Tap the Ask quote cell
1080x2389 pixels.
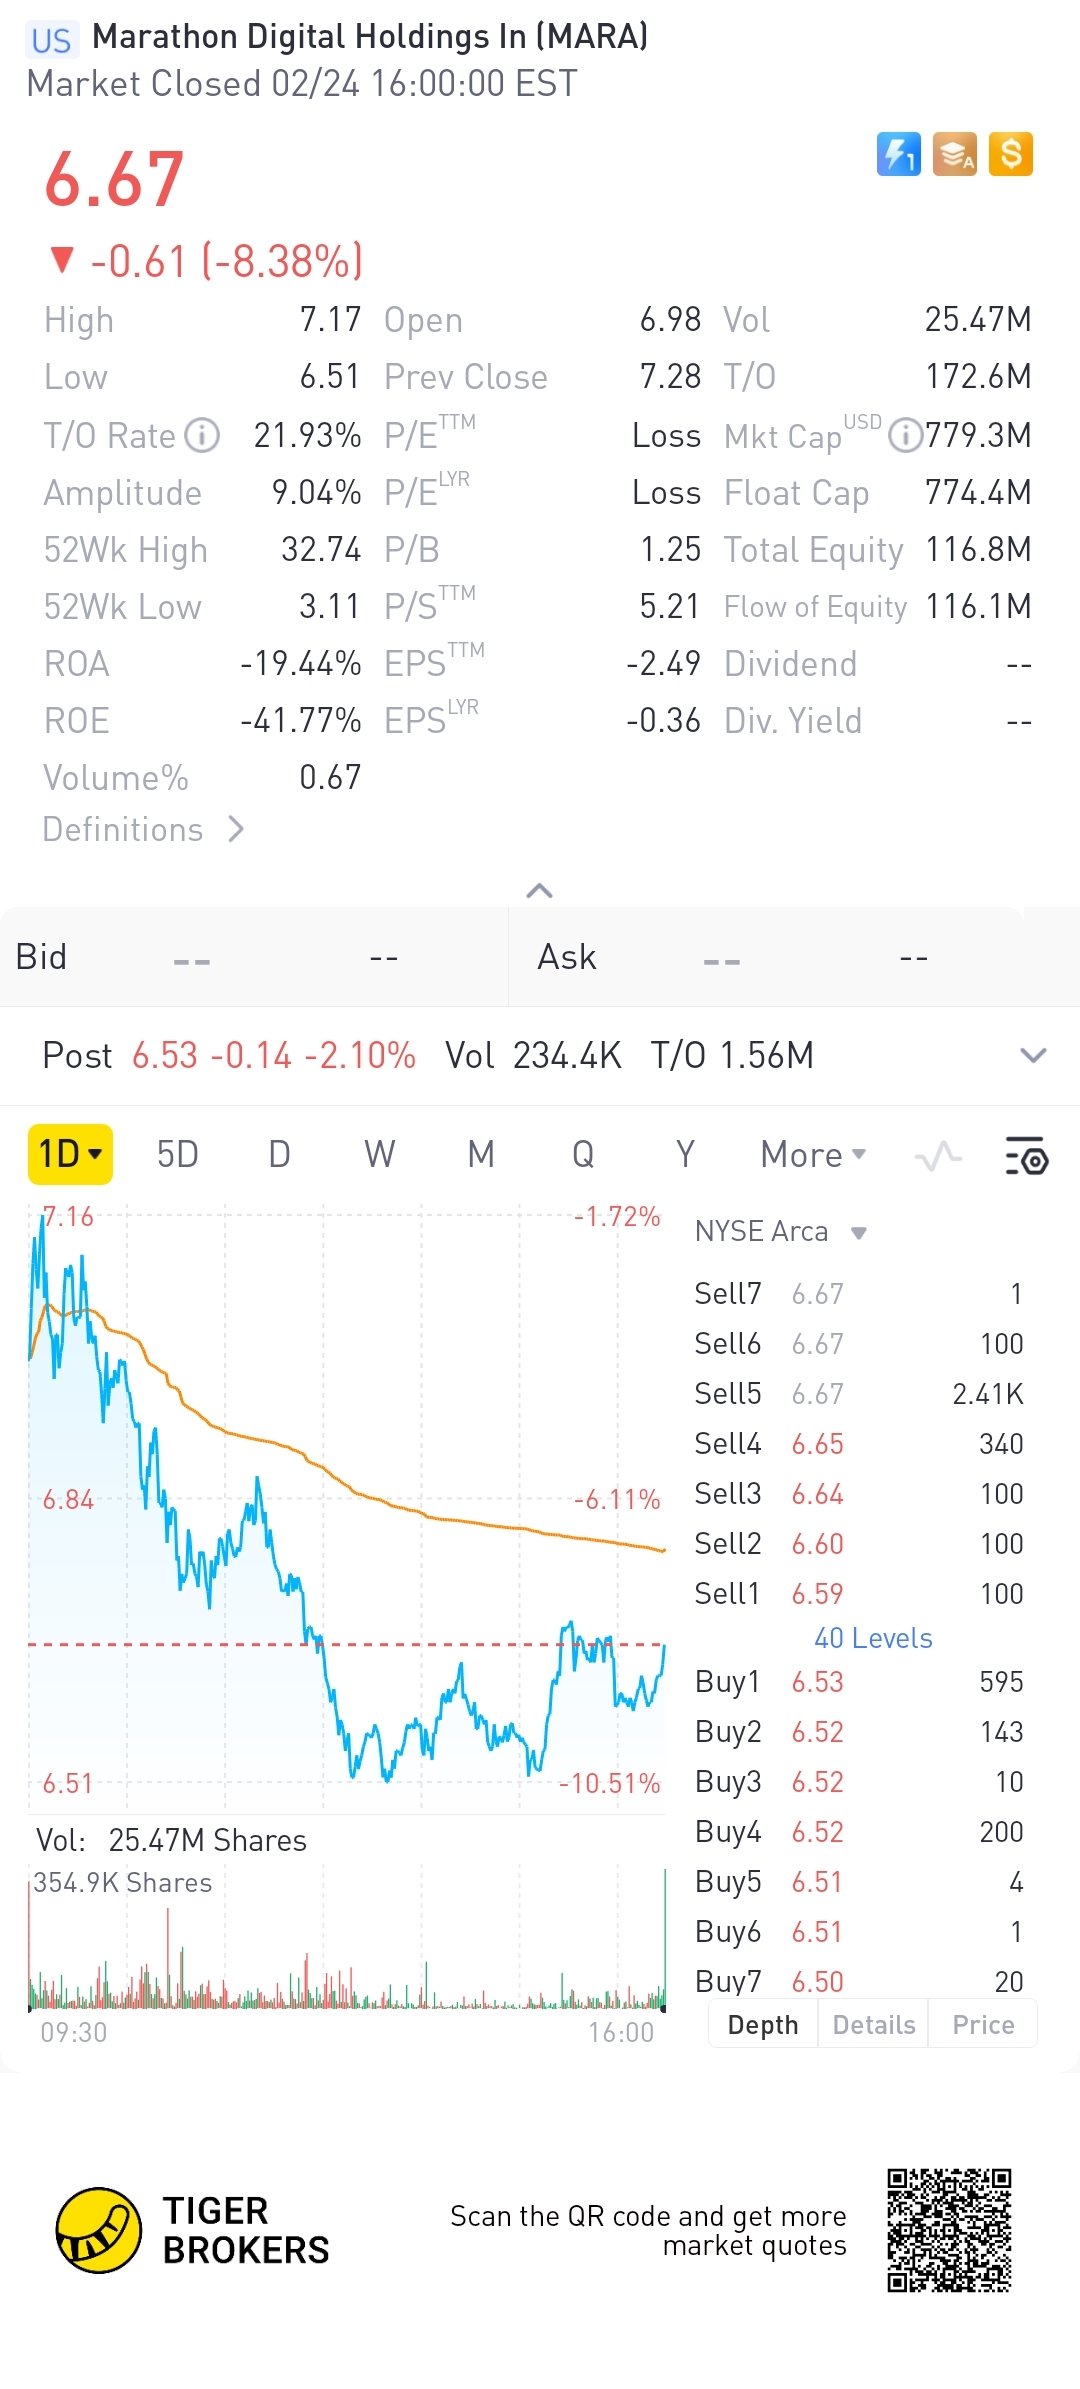[795, 957]
